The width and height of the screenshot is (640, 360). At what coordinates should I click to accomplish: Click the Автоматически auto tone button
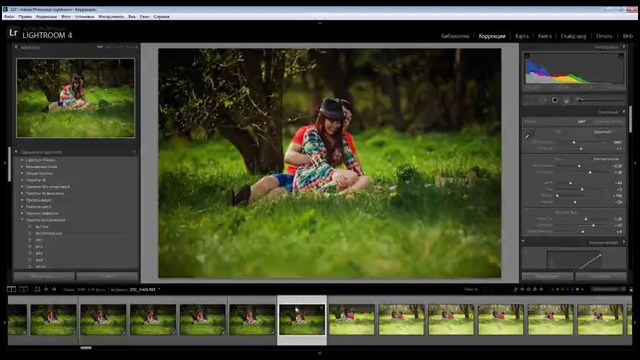606,159
